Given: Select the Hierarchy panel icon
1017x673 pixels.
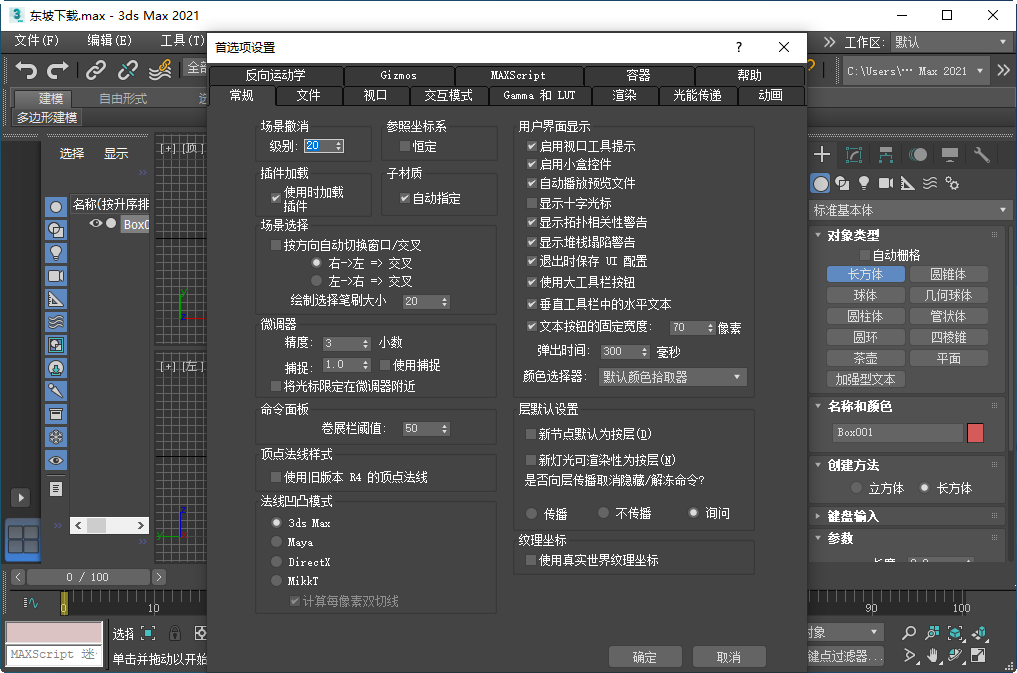Looking at the screenshot, I should [x=884, y=154].
